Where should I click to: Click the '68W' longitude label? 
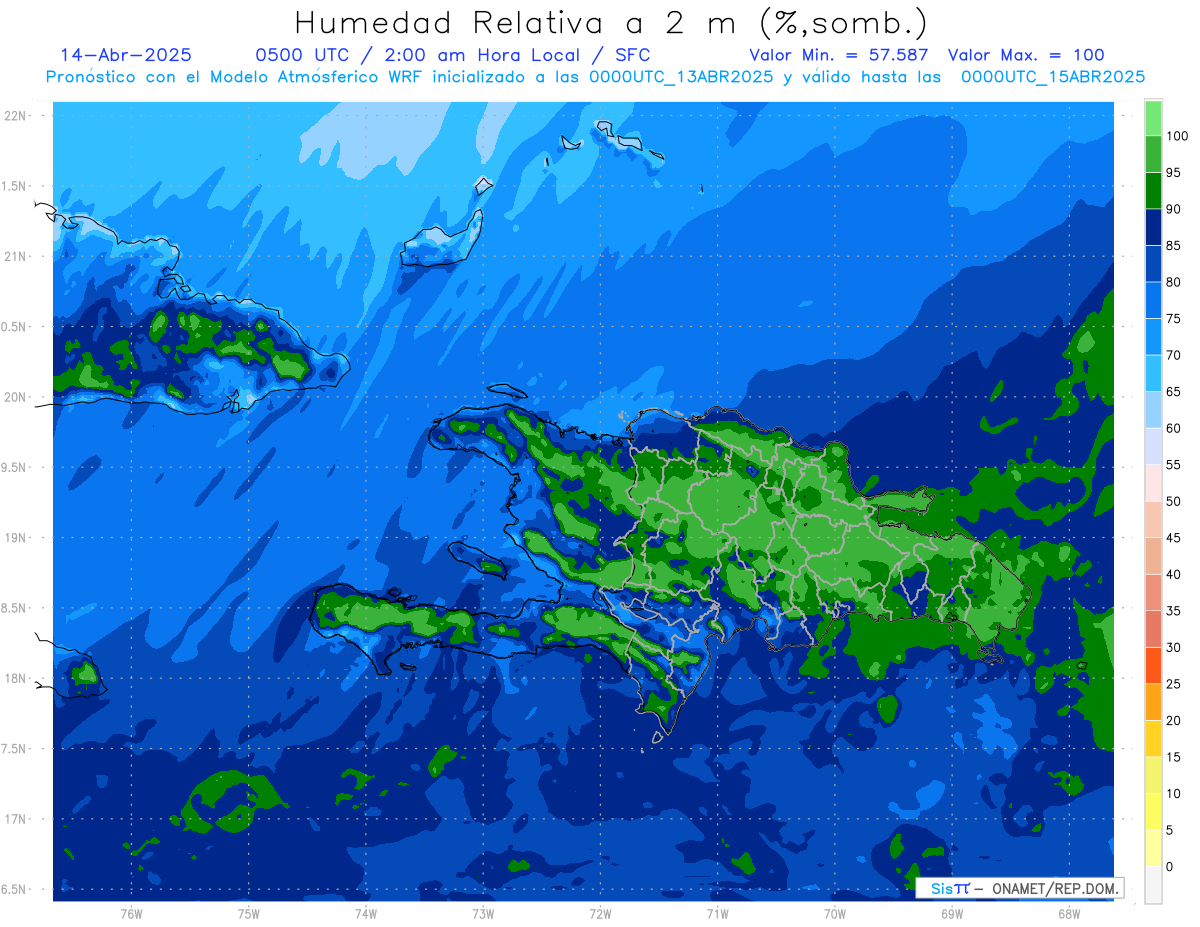[1069, 914]
